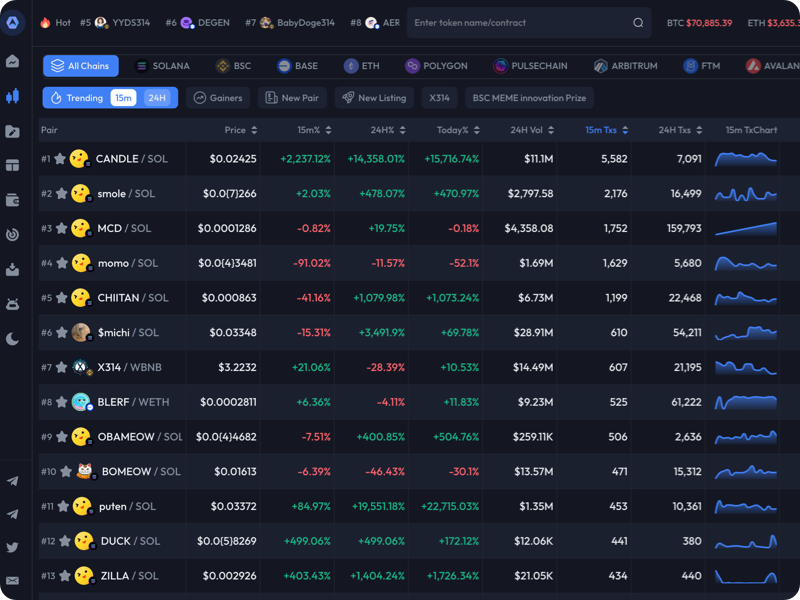Image resolution: width=800 pixels, height=600 pixels.
Task: Star the BLERF / WETH pair
Action: pyautogui.click(x=61, y=402)
